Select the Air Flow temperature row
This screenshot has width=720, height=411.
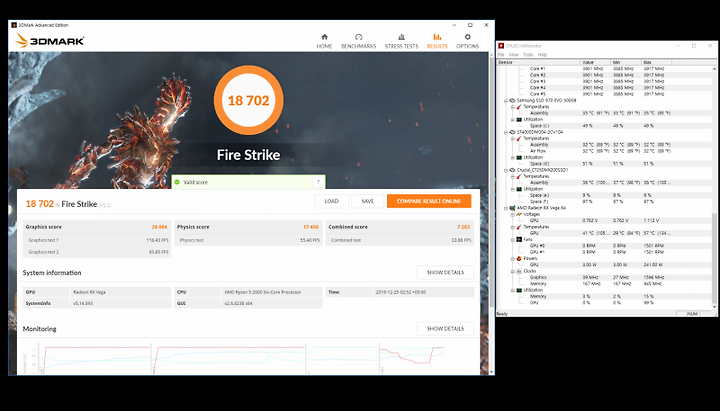tap(605, 151)
